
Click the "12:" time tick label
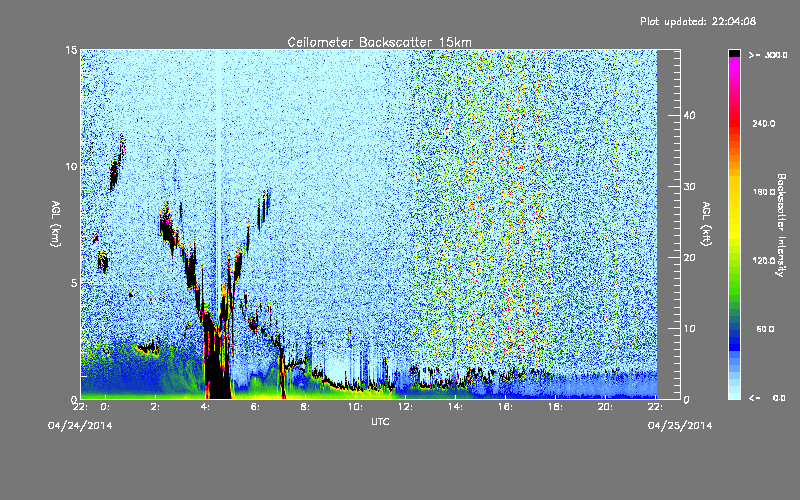(405, 407)
